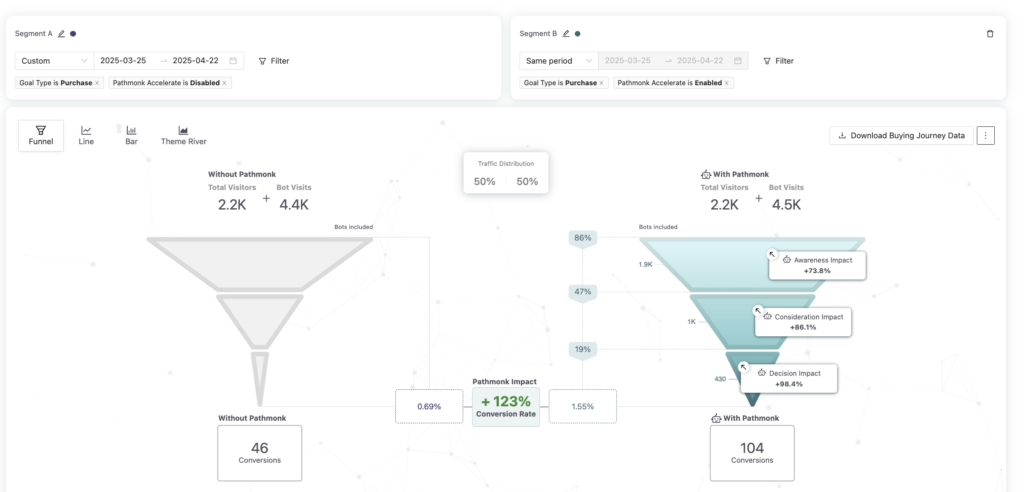1024x492 pixels.
Task: Click Download Buying Journey Data button
Action: coord(901,135)
